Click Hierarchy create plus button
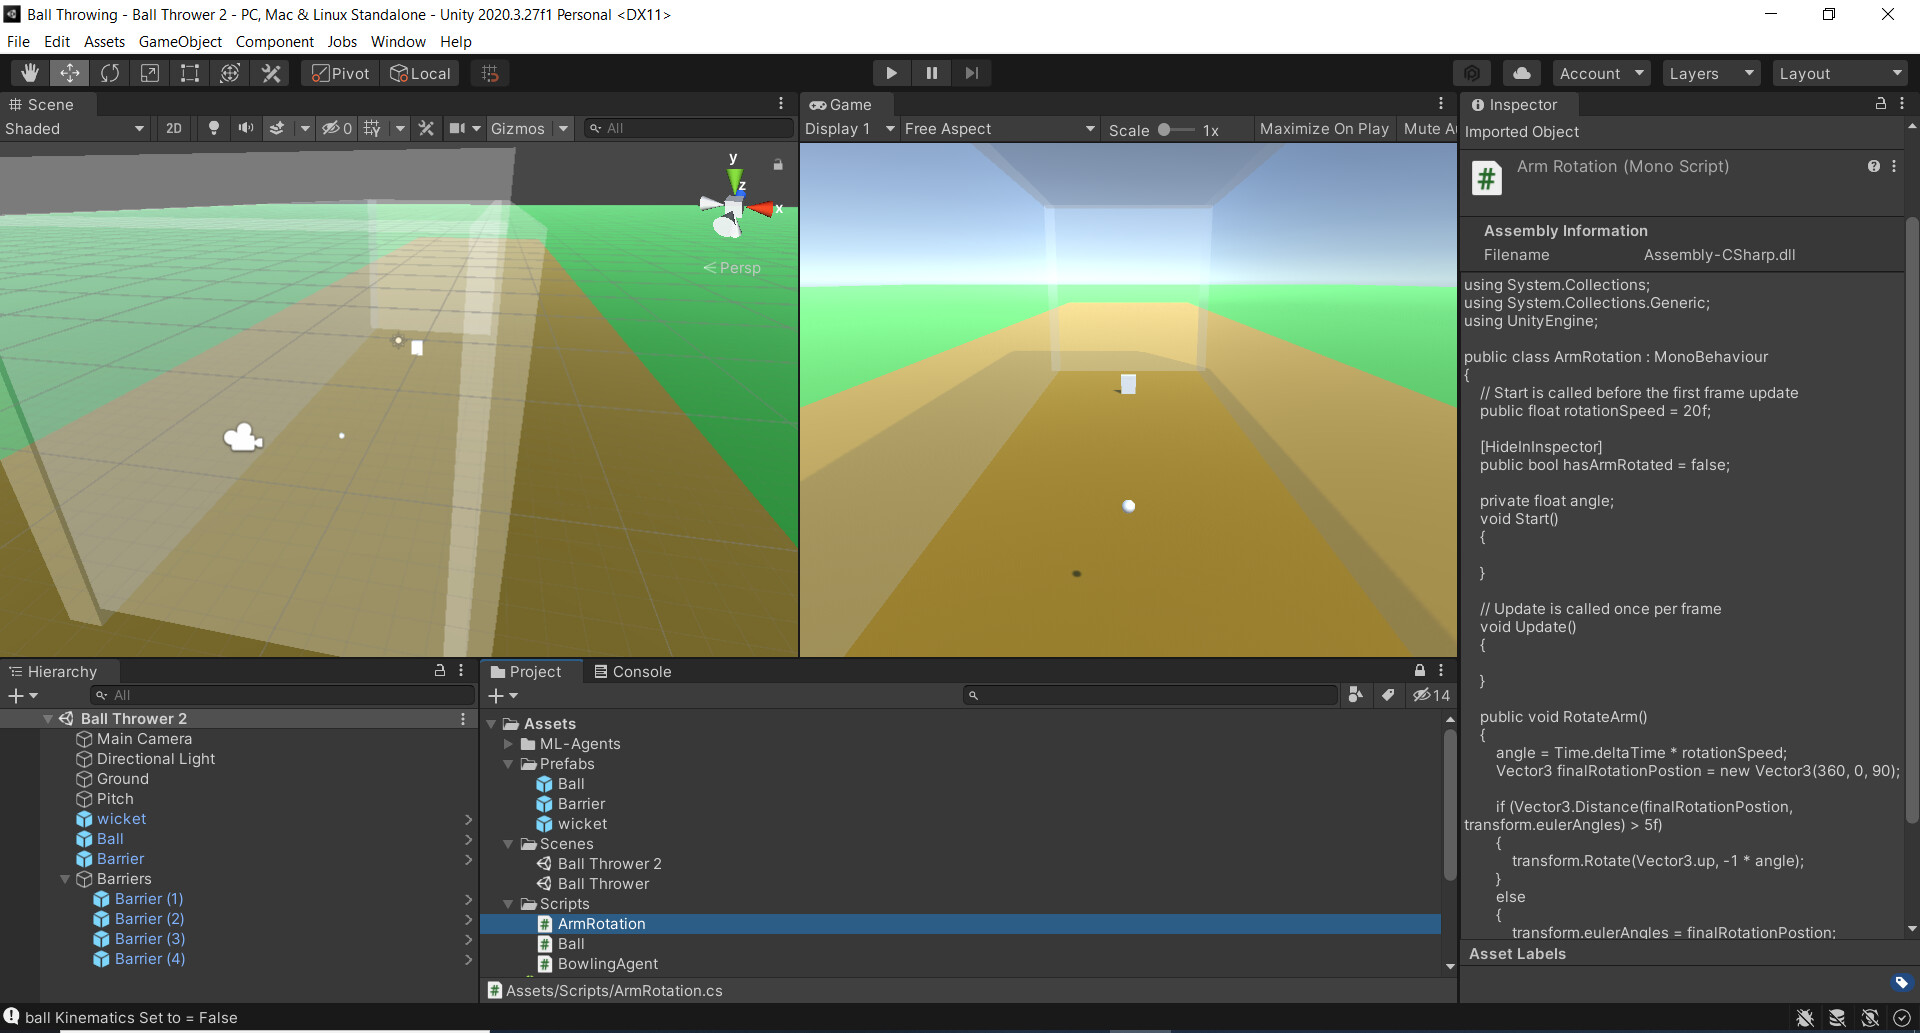Viewport: 1920px width, 1033px height. 22,695
